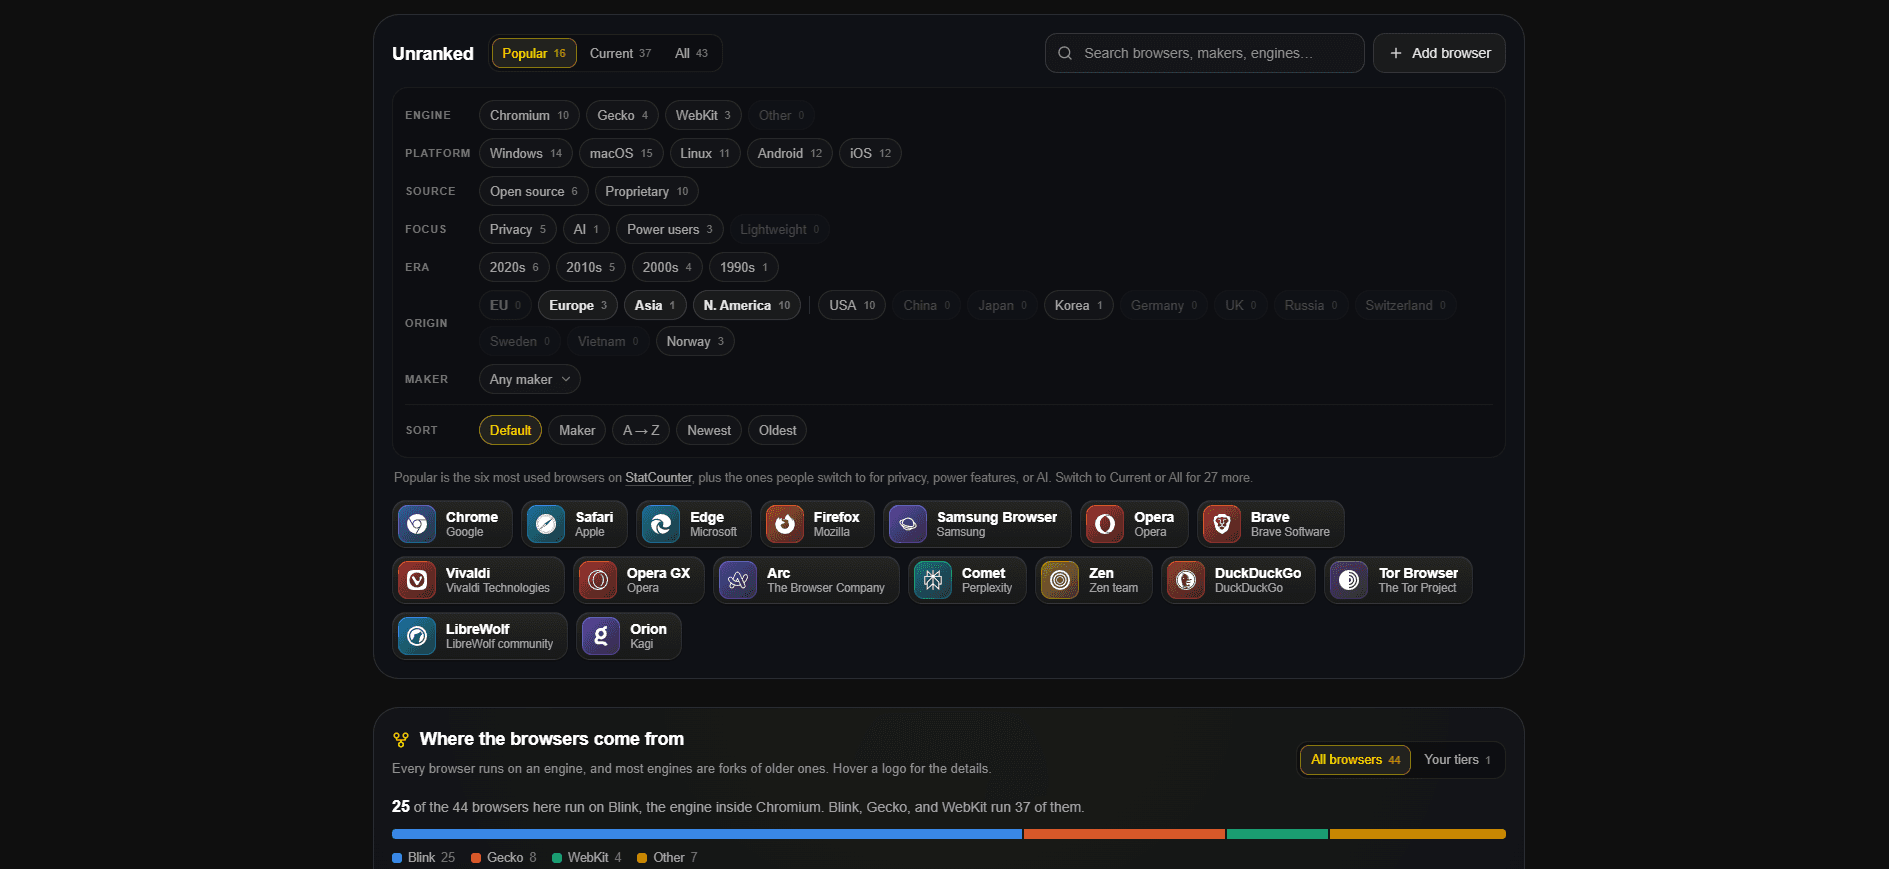Click the Edge browser logo icon
The height and width of the screenshot is (869, 1889).
661,524
